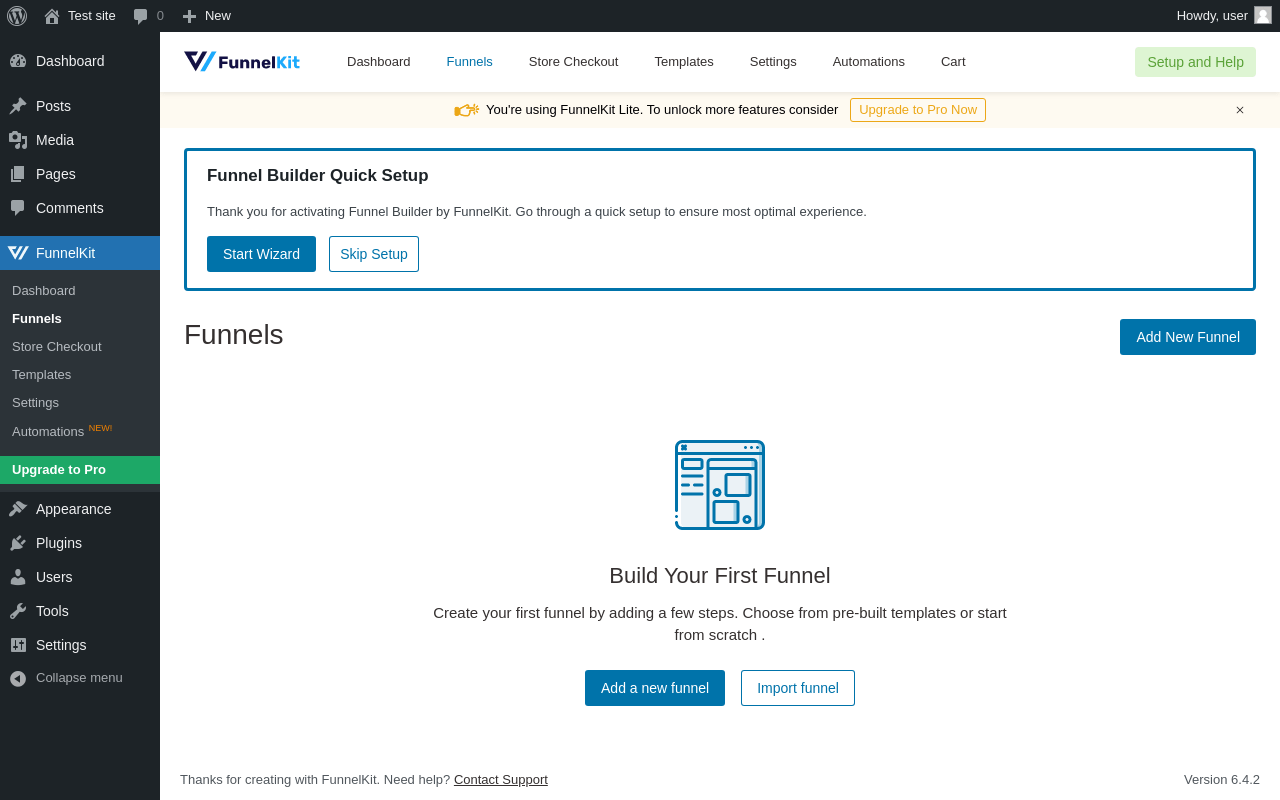The image size is (1280, 800).
Task: Open the Funnels tab in FunnelKit header
Action: 470,62
